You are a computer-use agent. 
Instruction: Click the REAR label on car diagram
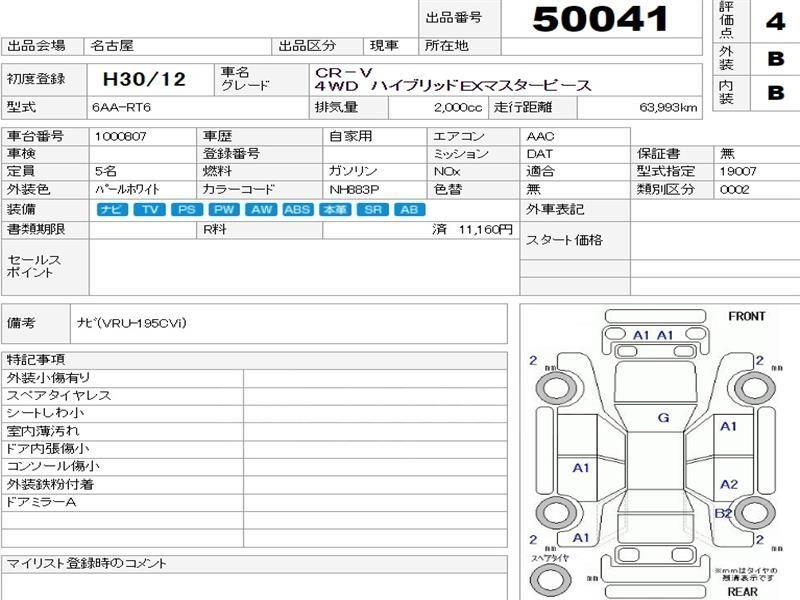[743, 592]
